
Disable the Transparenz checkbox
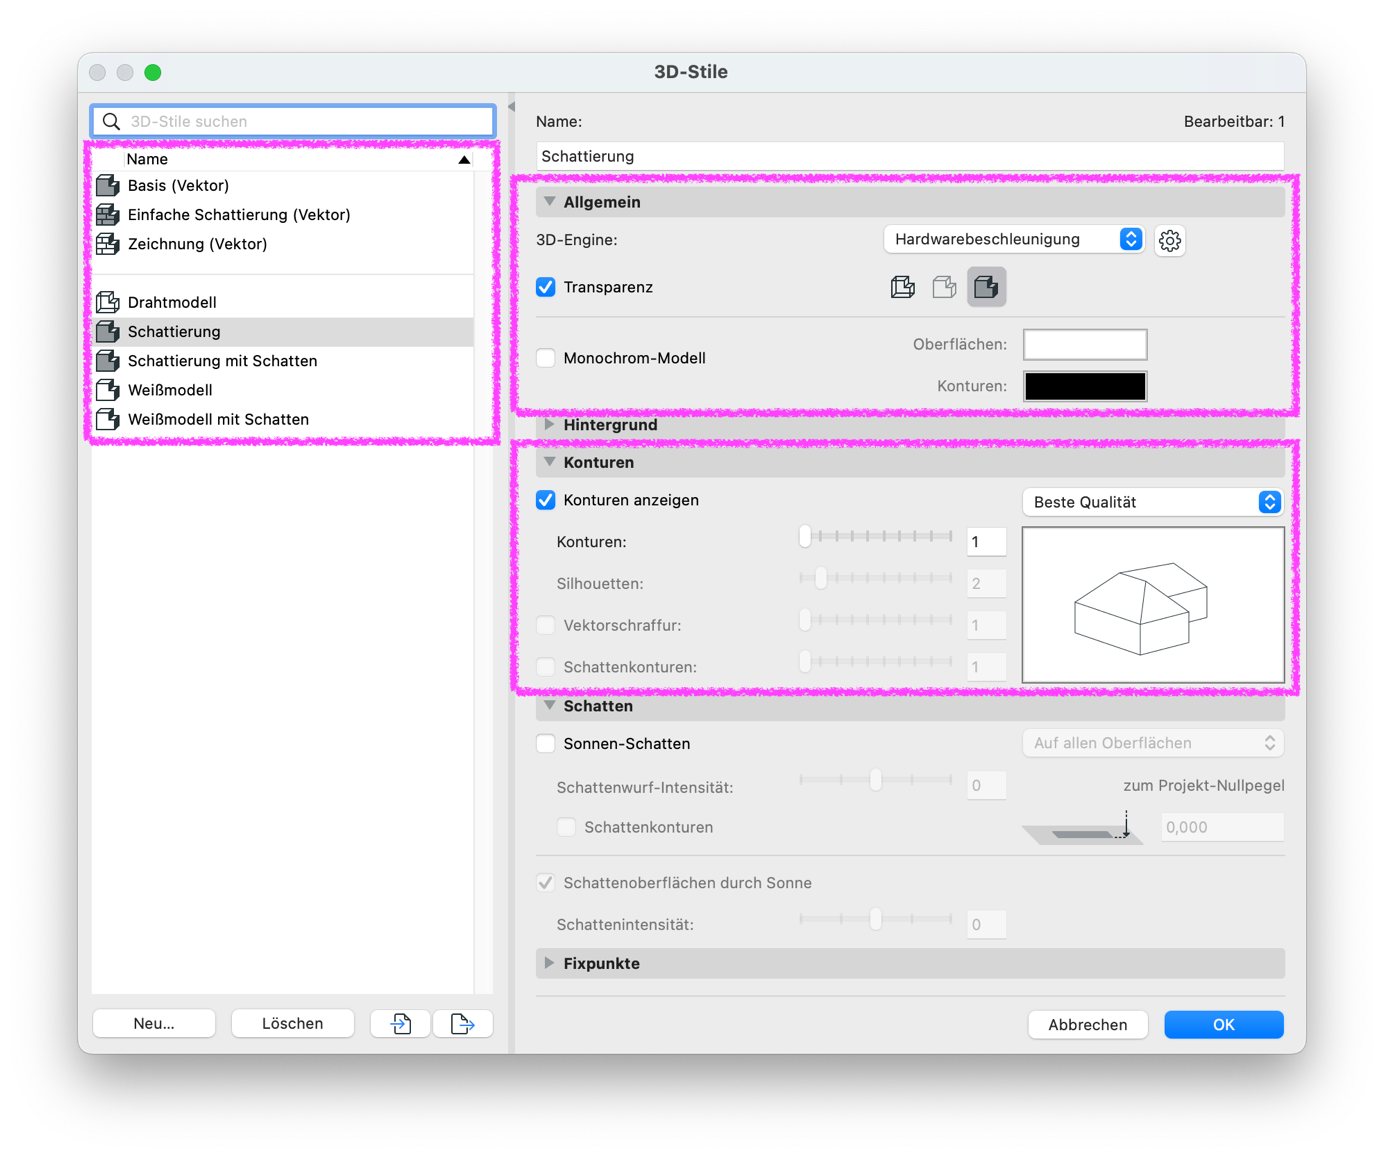pyautogui.click(x=546, y=287)
